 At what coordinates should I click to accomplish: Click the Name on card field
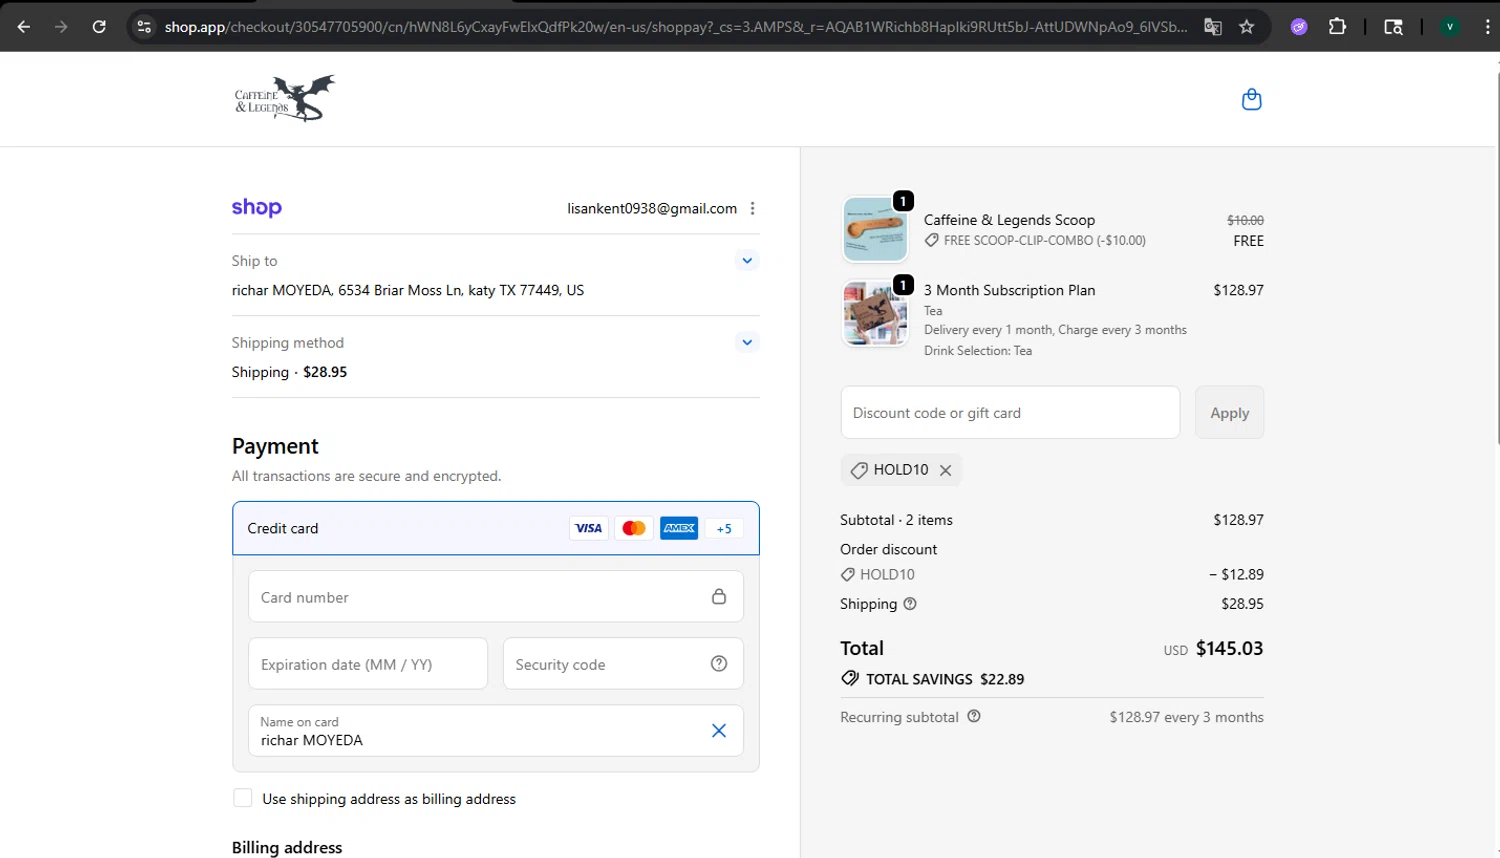click(496, 730)
